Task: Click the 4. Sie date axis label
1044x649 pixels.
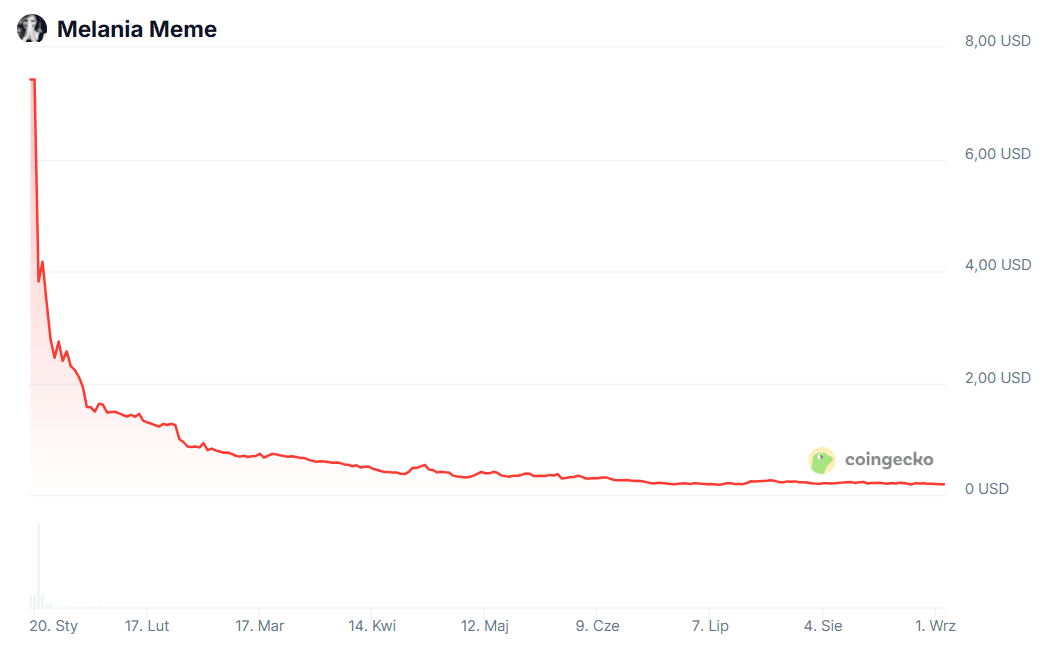Action: [x=823, y=626]
